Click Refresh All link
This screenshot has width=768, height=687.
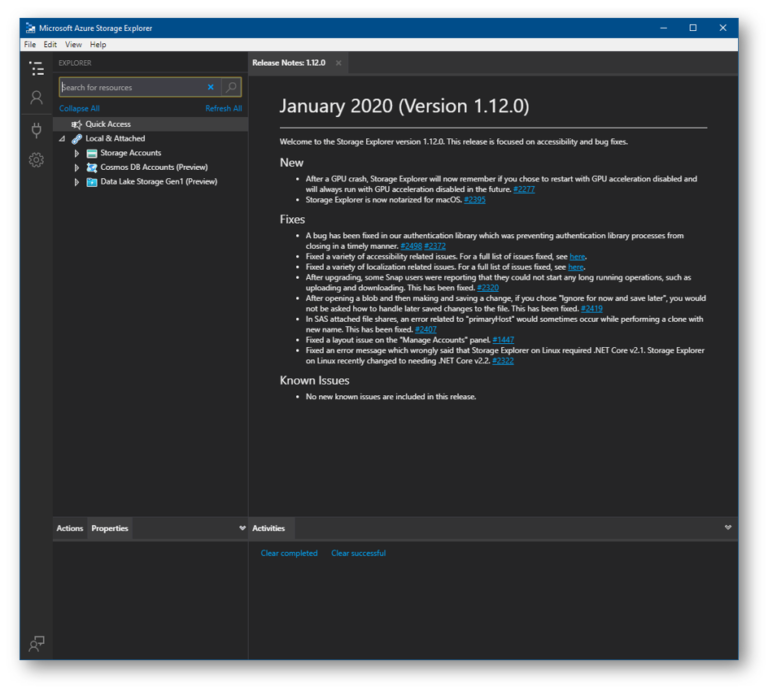coord(223,108)
